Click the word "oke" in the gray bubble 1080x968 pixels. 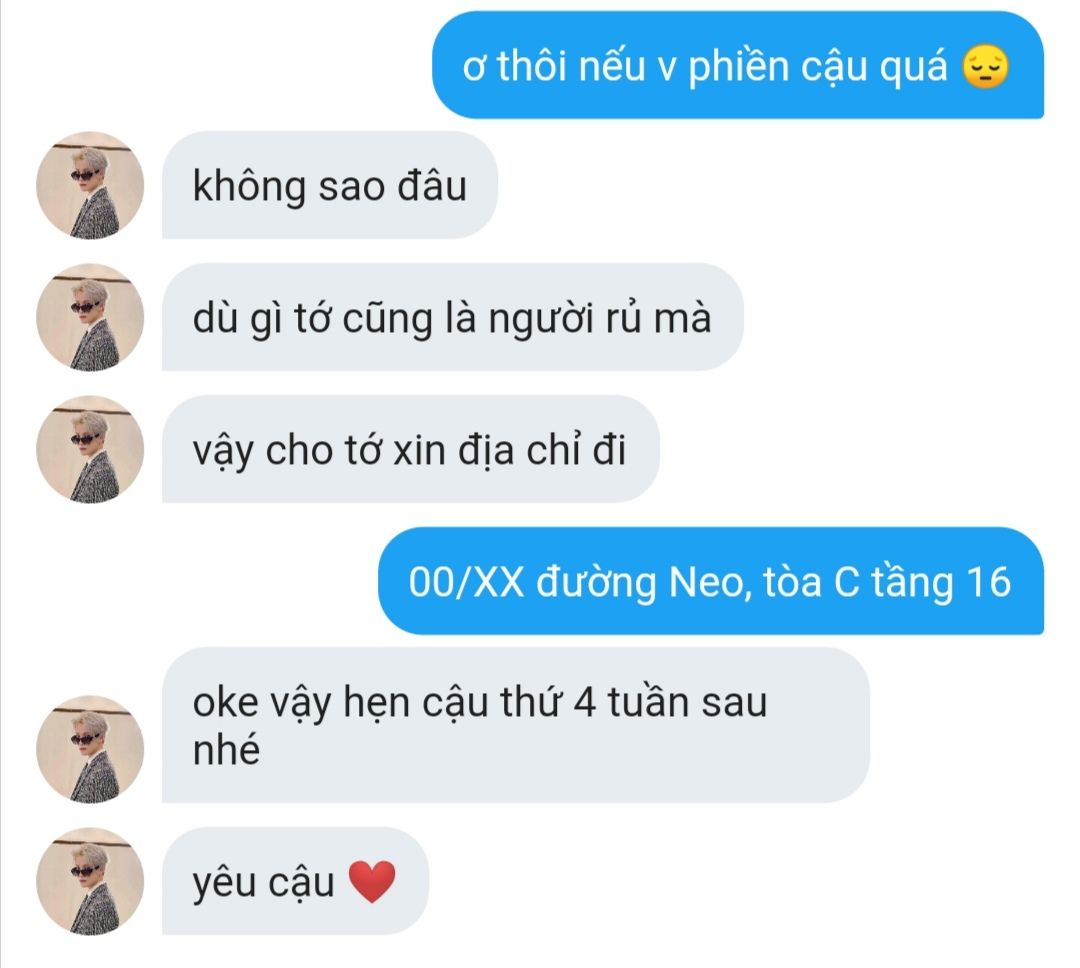click(x=225, y=703)
